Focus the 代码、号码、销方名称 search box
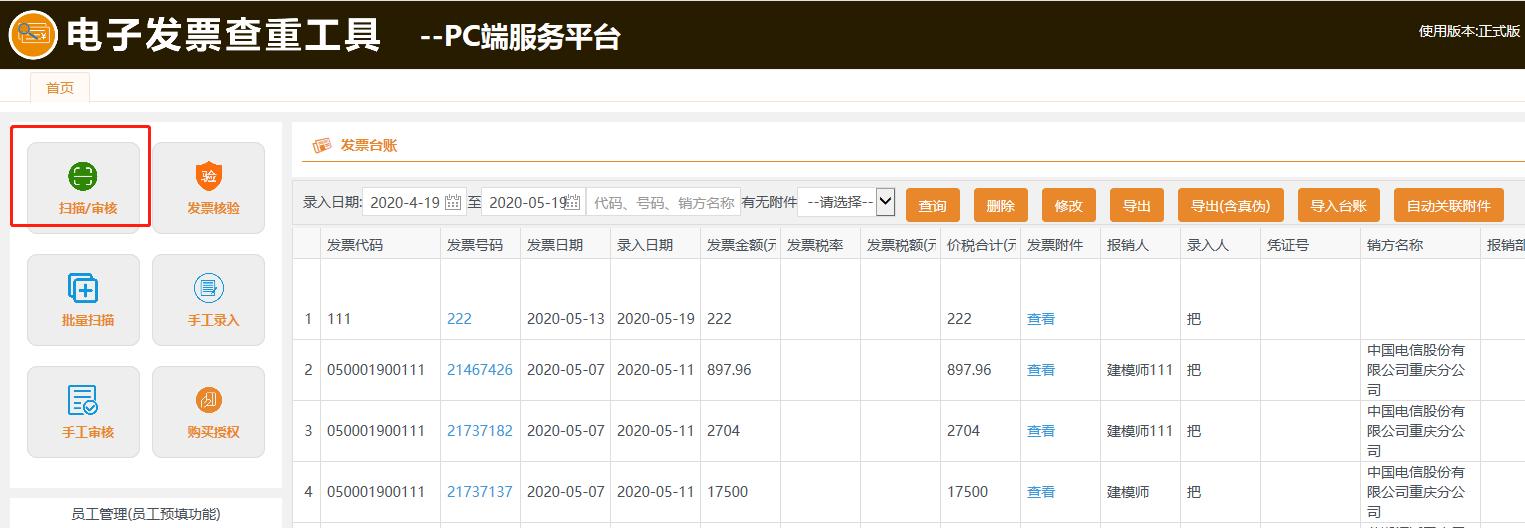Image resolution: width=1525 pixels, height=528 pixels. (663, 202)
